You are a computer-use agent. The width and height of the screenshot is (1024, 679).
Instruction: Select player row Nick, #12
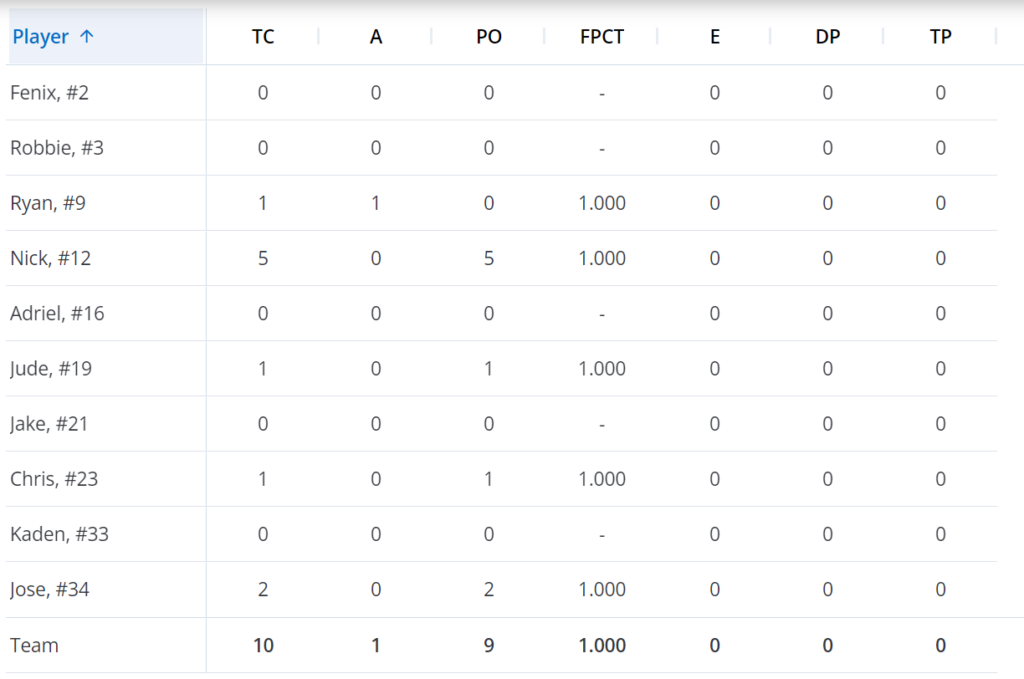pos(502,258)
